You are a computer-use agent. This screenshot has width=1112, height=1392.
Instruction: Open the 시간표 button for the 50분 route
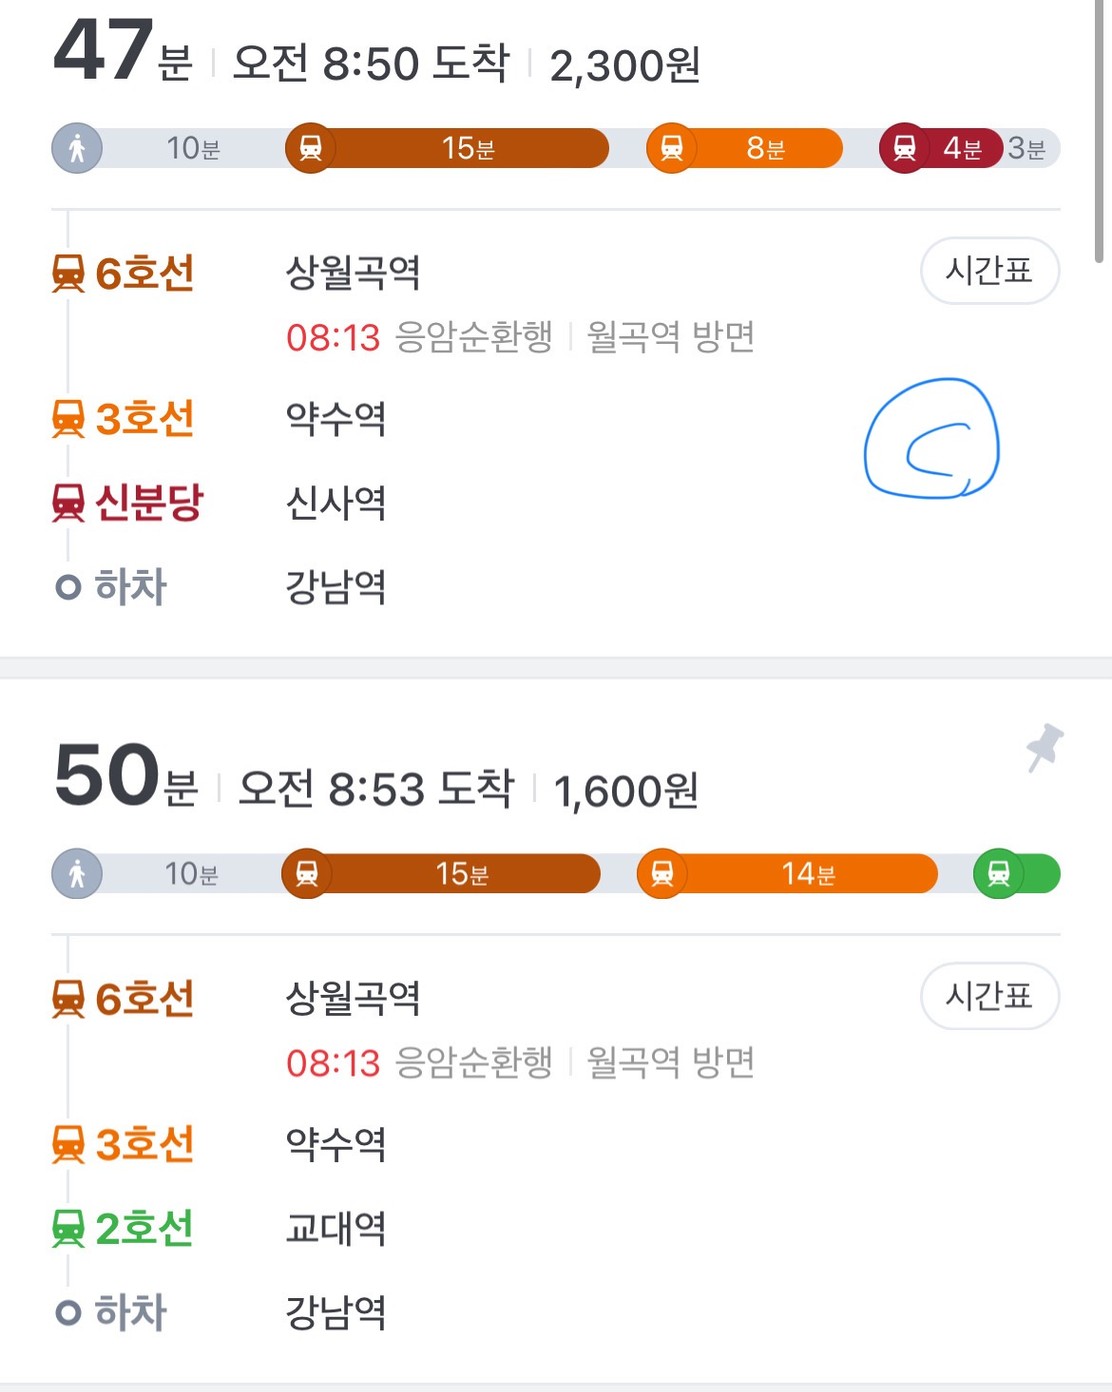coord(989,996)
